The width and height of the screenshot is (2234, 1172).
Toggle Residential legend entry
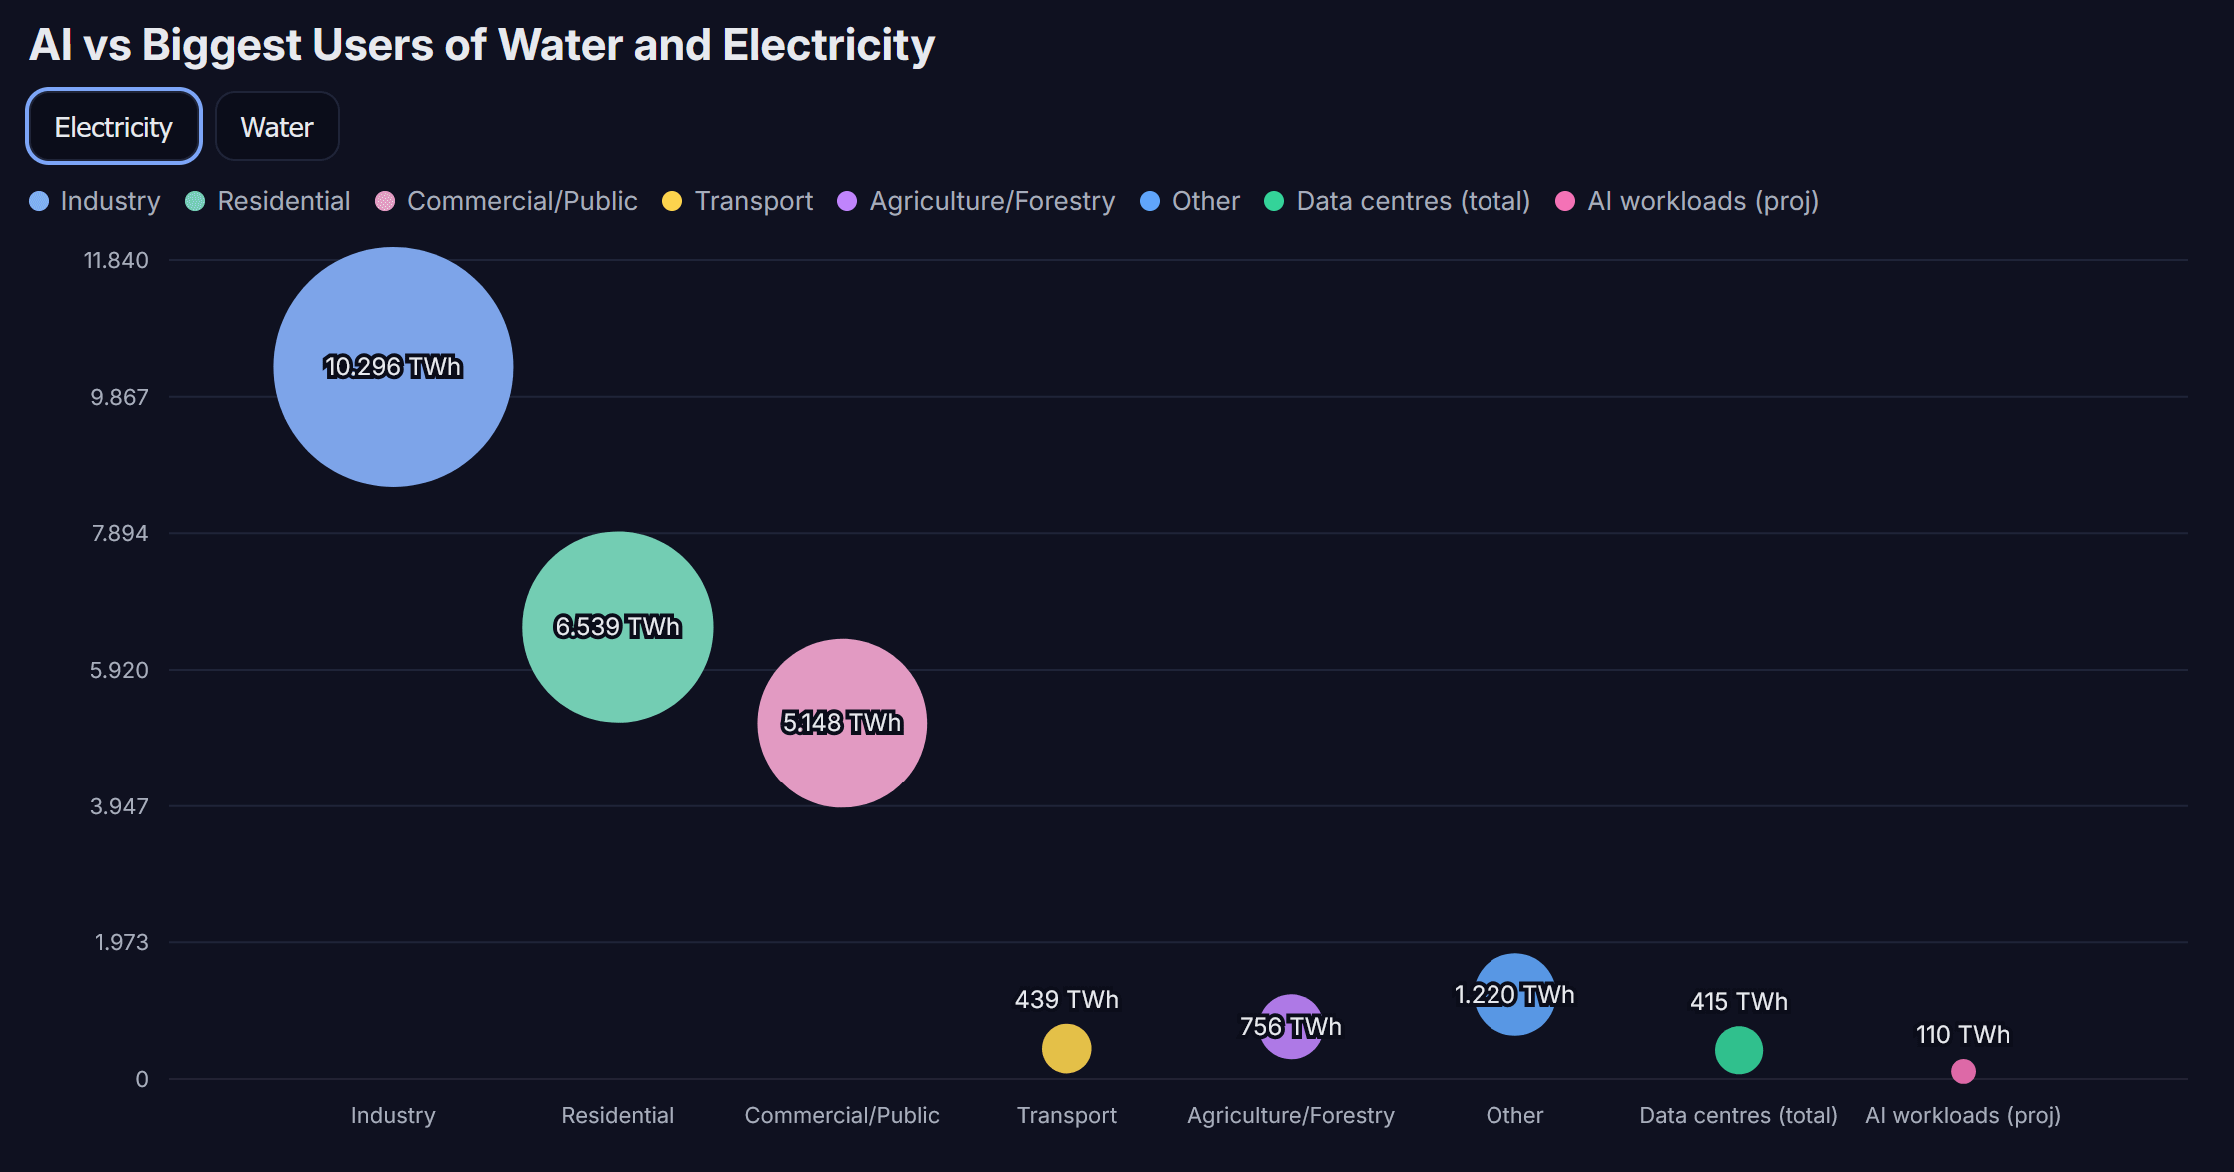click(268, 201)
